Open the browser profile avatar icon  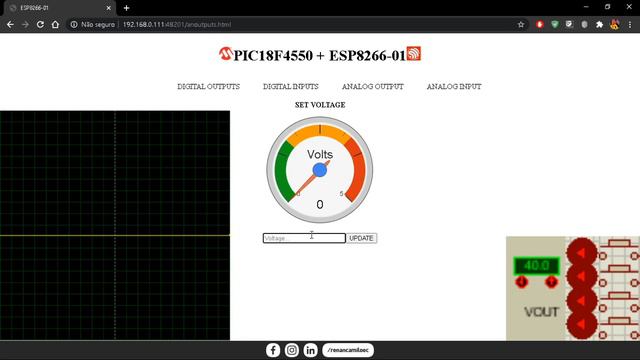[x=615, y=24]
